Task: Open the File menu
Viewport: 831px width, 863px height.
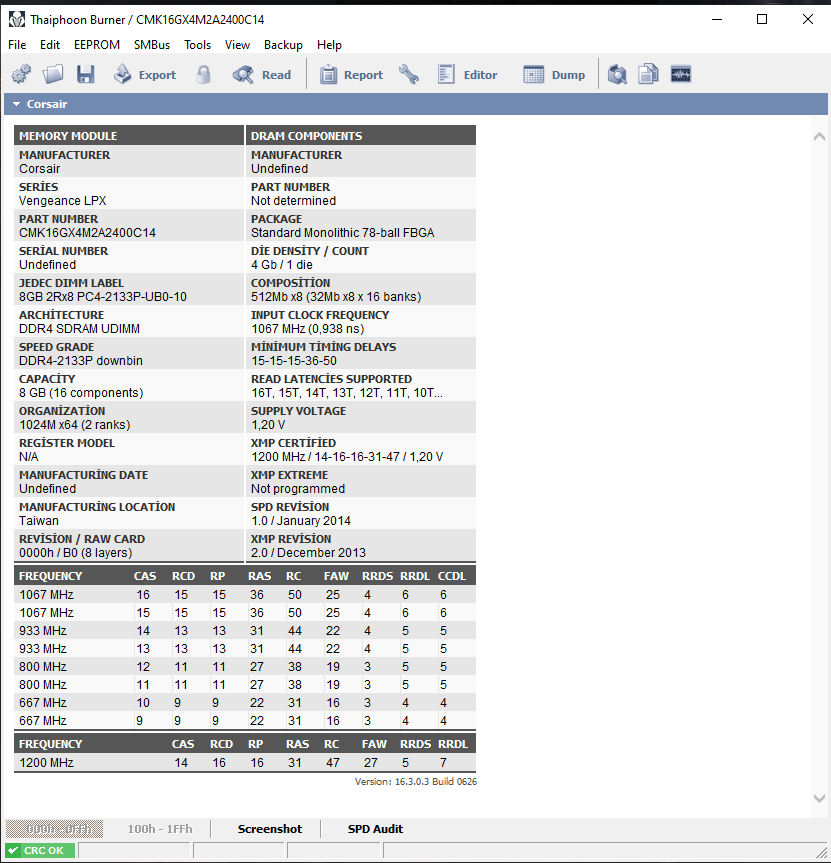Action: pos(17,45)
